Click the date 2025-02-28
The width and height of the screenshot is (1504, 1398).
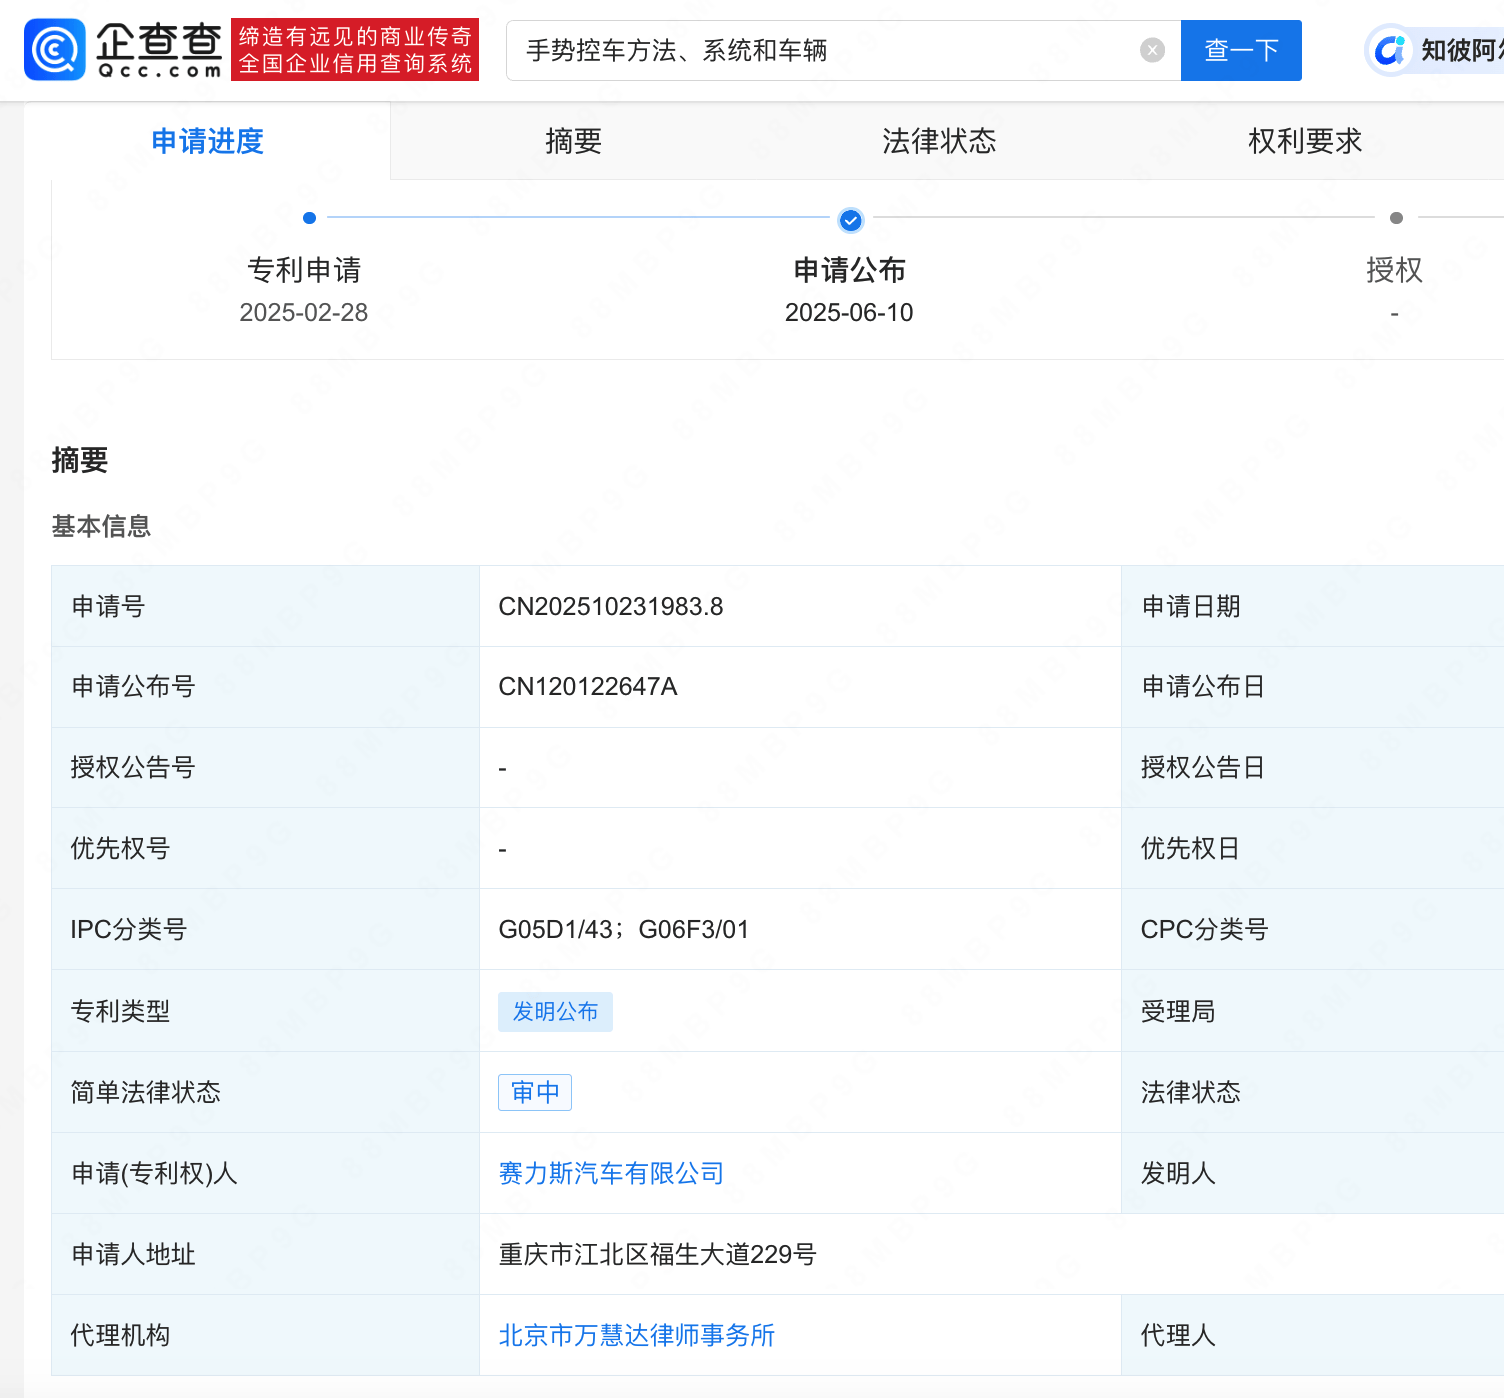(304, 313)
